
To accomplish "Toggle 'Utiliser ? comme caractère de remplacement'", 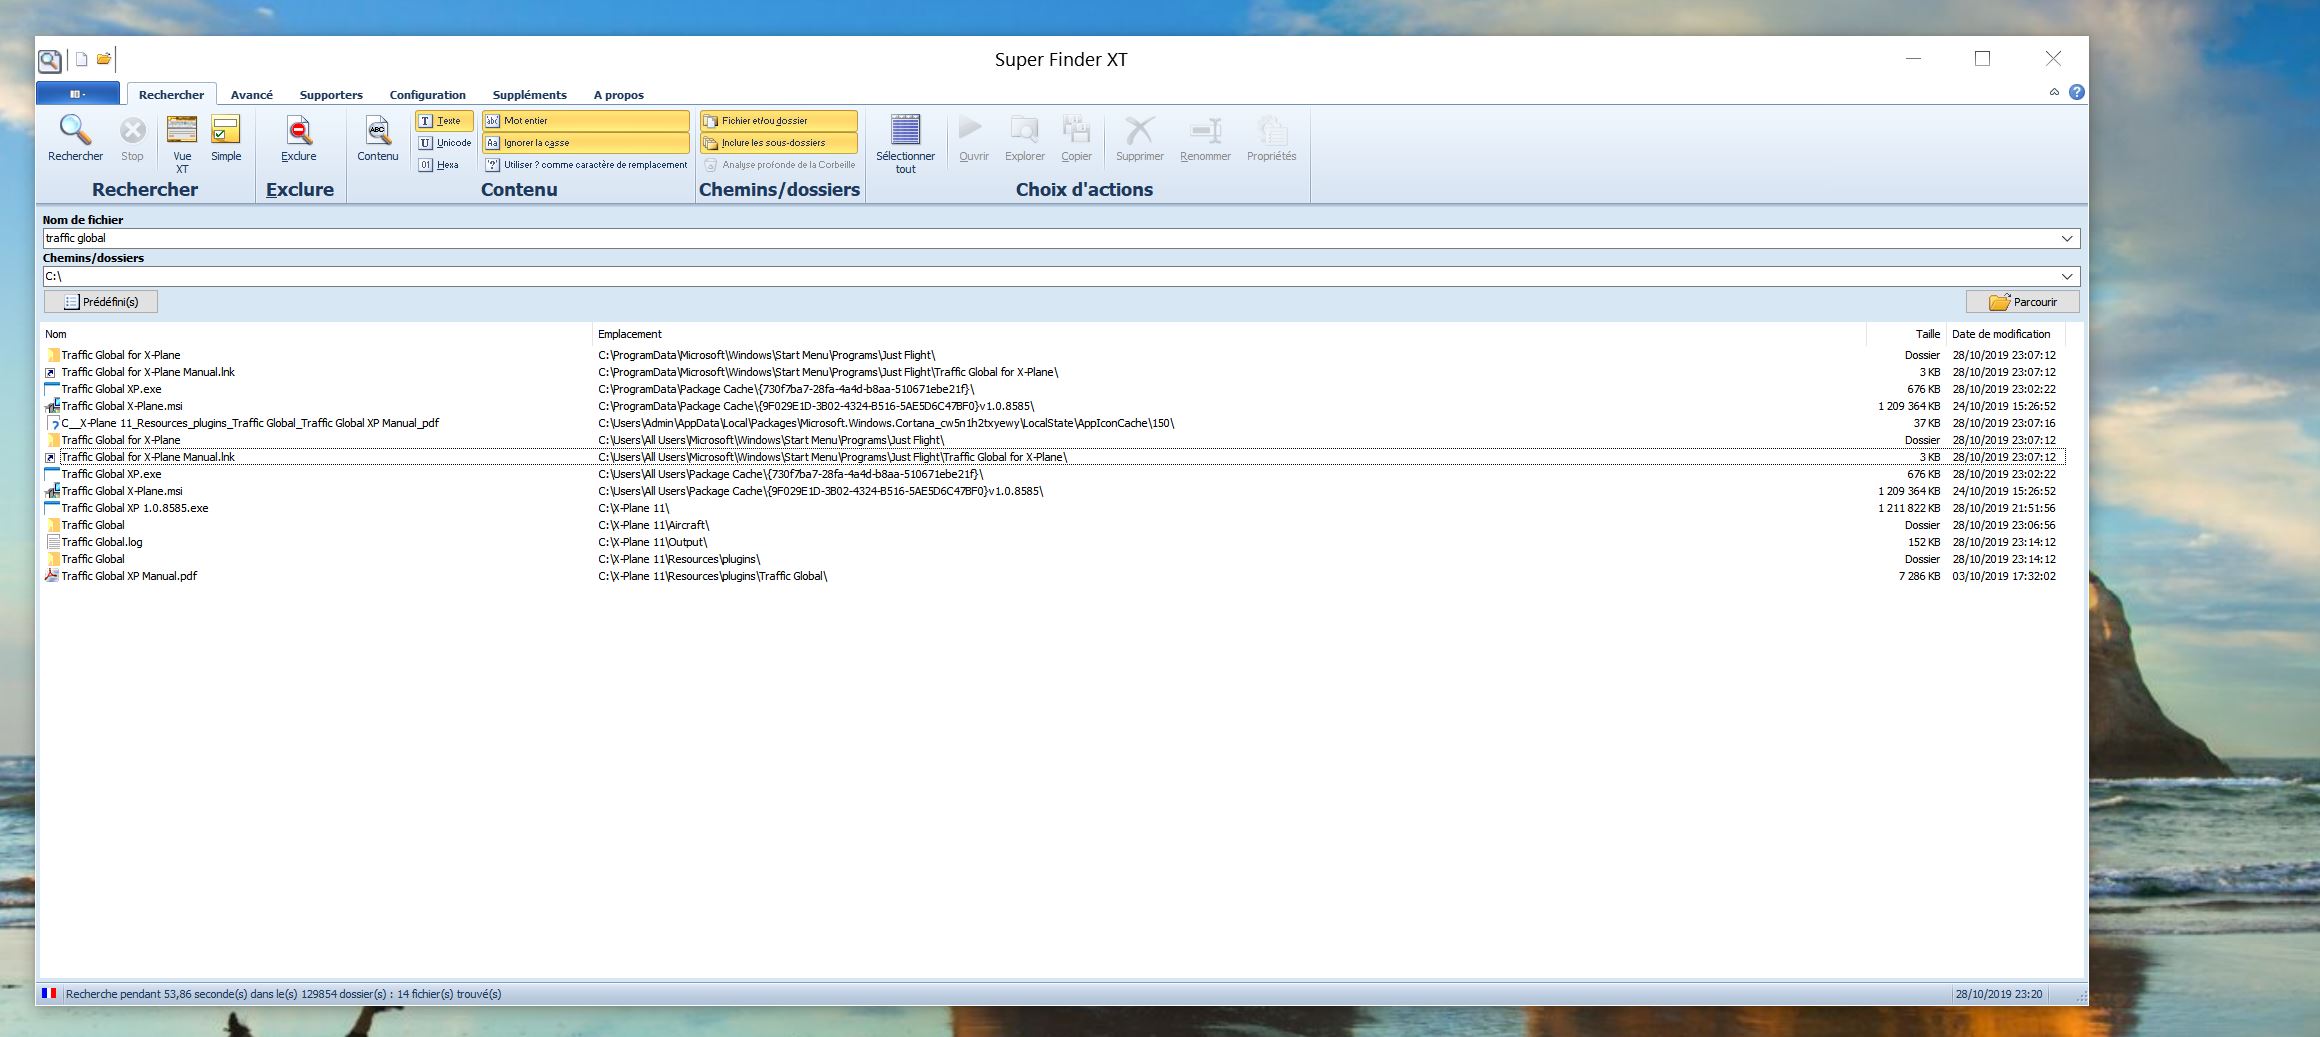I will (586, 165).
